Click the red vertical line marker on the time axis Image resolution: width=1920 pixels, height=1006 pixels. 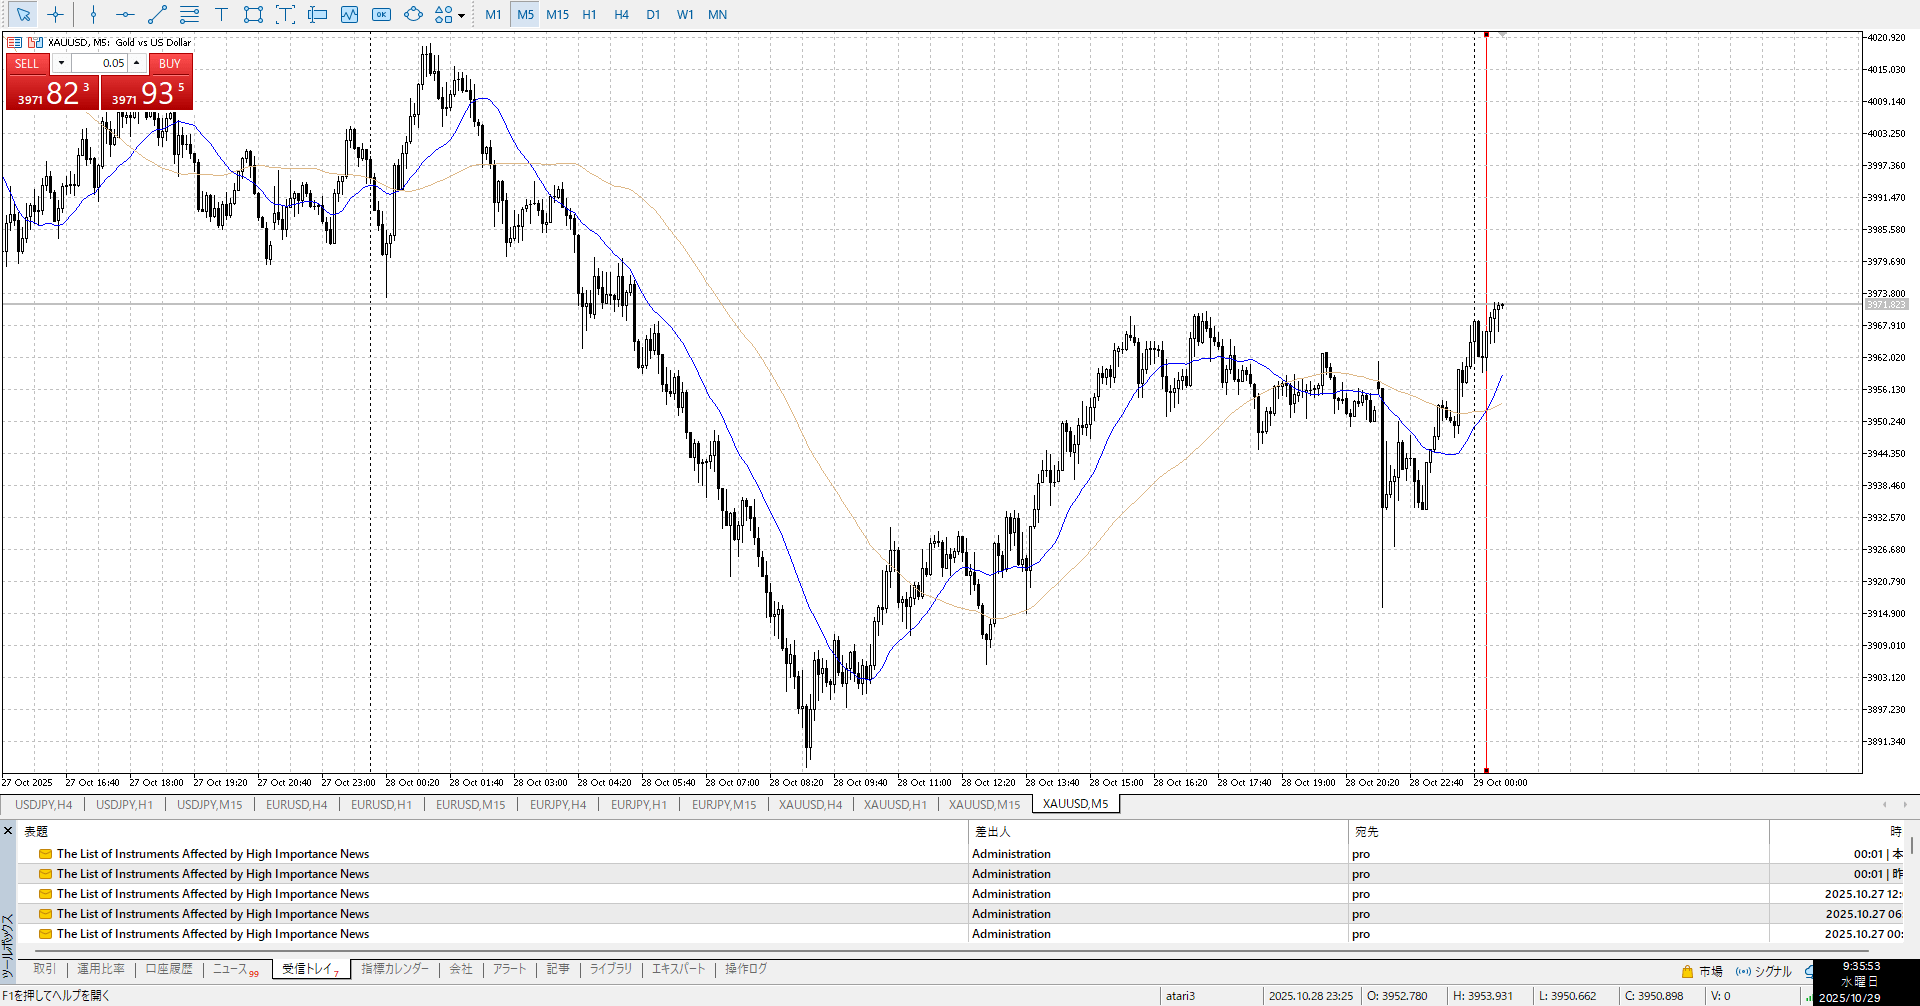[x=1486, y=770]
